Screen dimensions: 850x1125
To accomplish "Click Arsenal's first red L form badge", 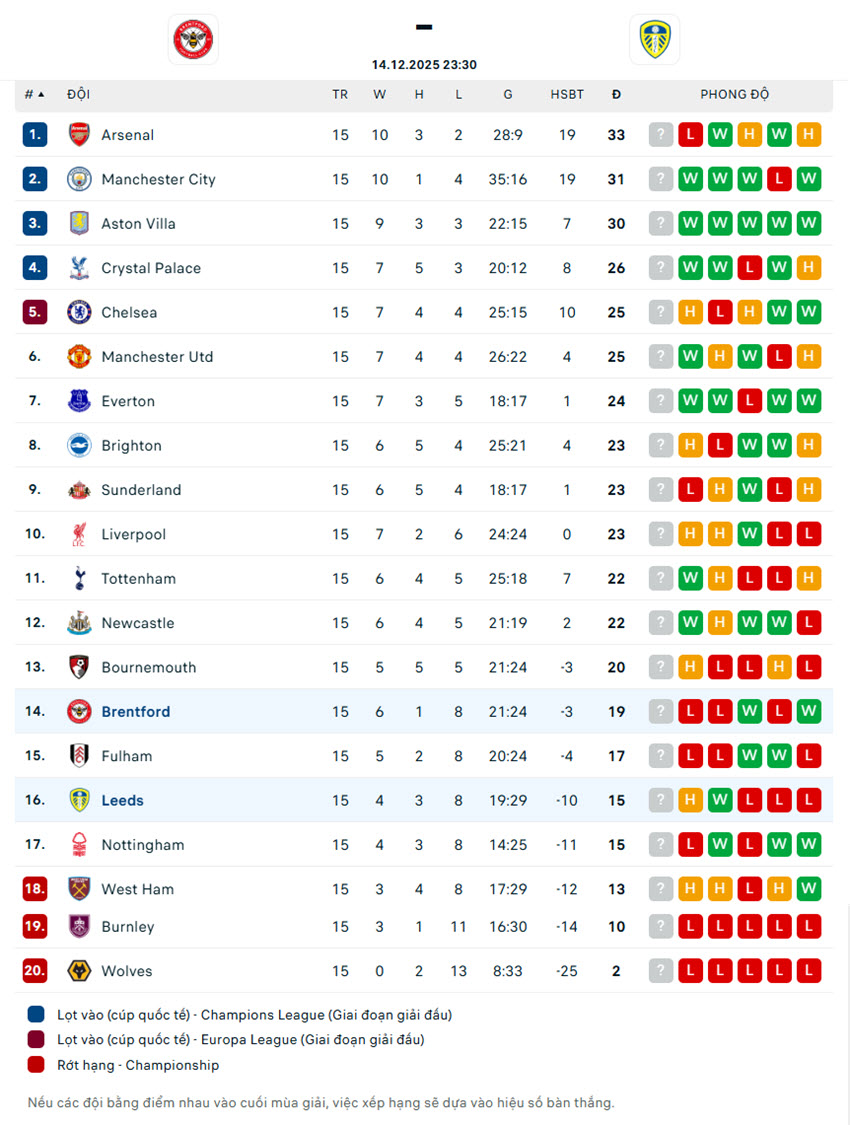I will pyautogui.click(x=690, y=135).
